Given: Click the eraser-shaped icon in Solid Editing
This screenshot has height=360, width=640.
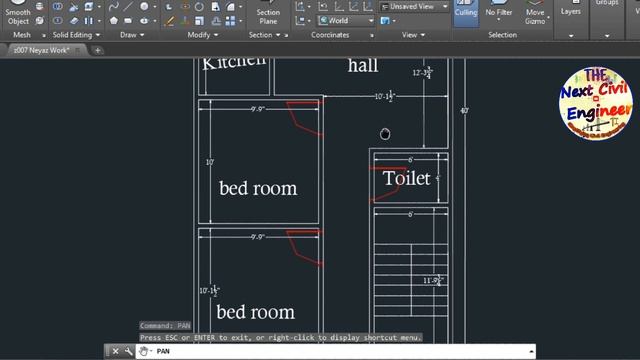Looking at the screenshot, I should click(73, 20).
